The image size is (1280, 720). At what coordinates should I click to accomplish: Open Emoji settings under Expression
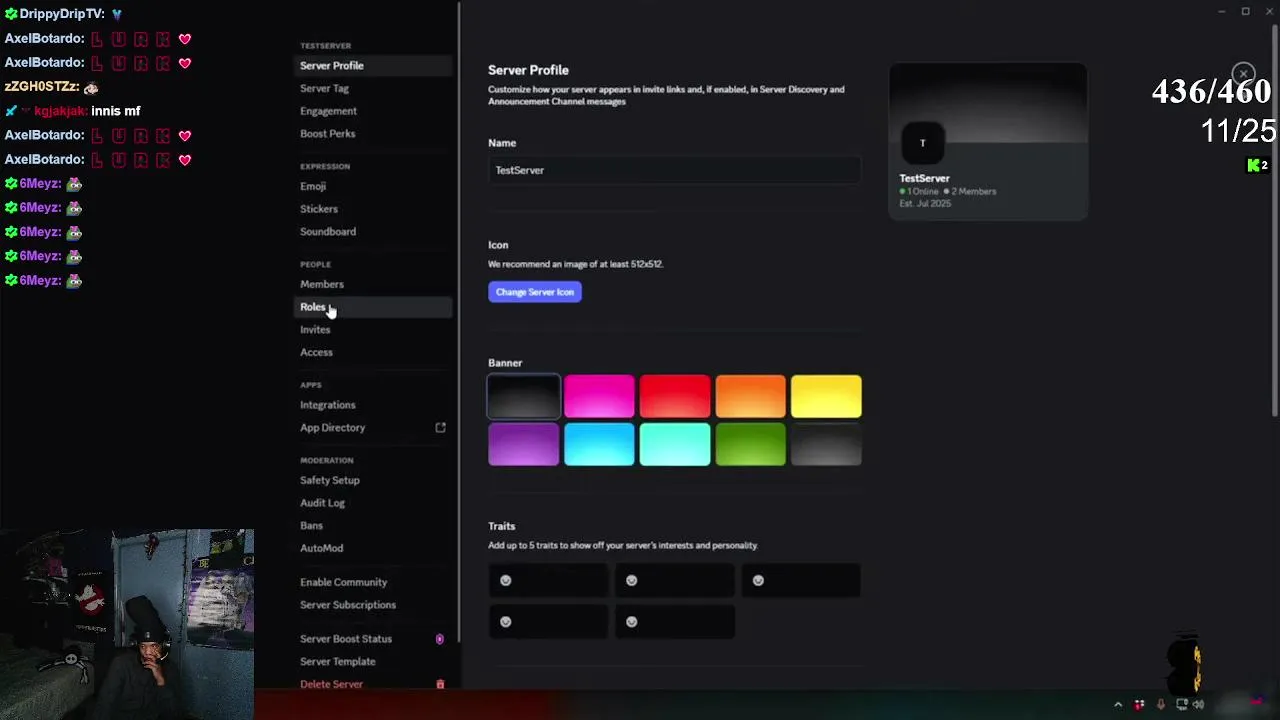(x=375, y=186)
